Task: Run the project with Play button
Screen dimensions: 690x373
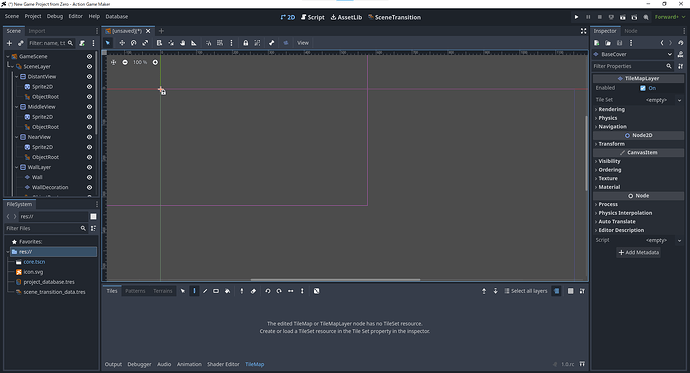Action: pyautogui.click(x=576, y=17)
